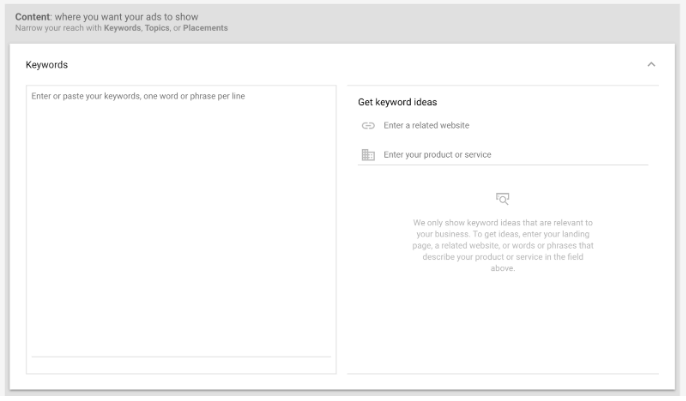
Task: Click bold 'Topics' in the narrow your reach line
Action: coord(157,28)
